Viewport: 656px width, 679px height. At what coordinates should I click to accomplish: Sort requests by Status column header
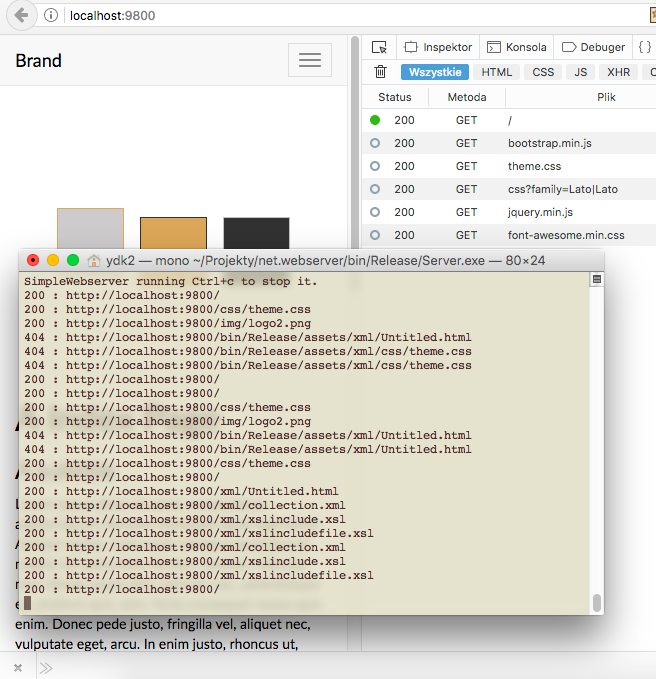pyautogui.click(x=394, y=97)
